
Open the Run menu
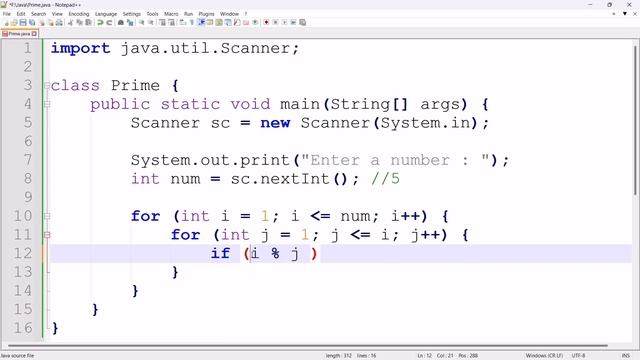[x=188, y=14]
